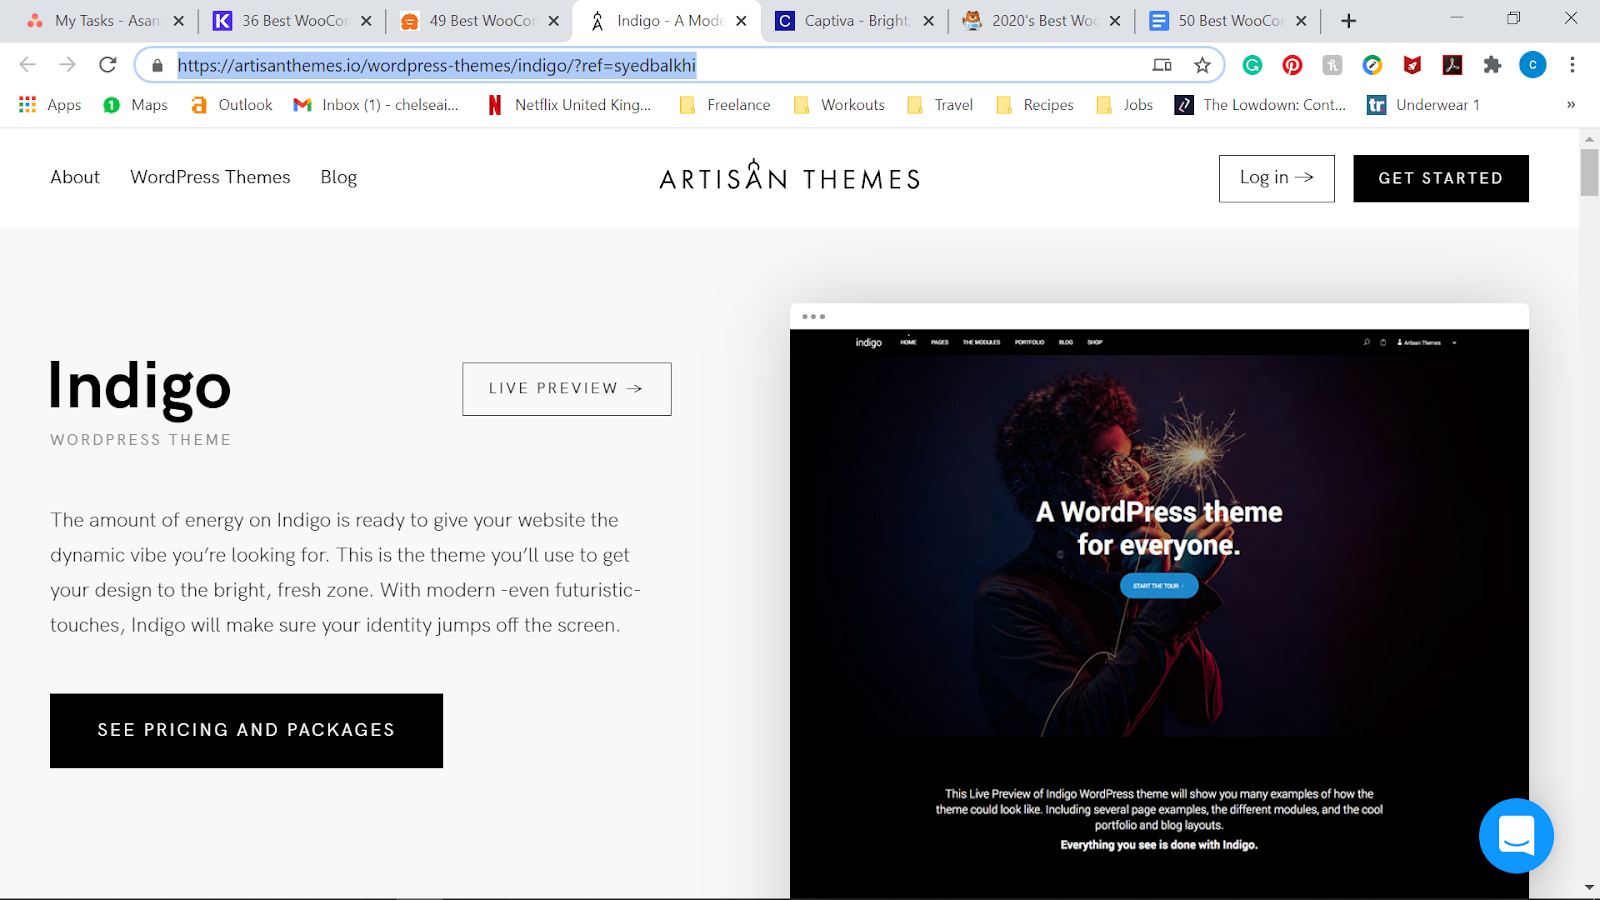Screen dimensions: 1600x900
Task: Click the padlock site info icon
Action: point(157,66)
